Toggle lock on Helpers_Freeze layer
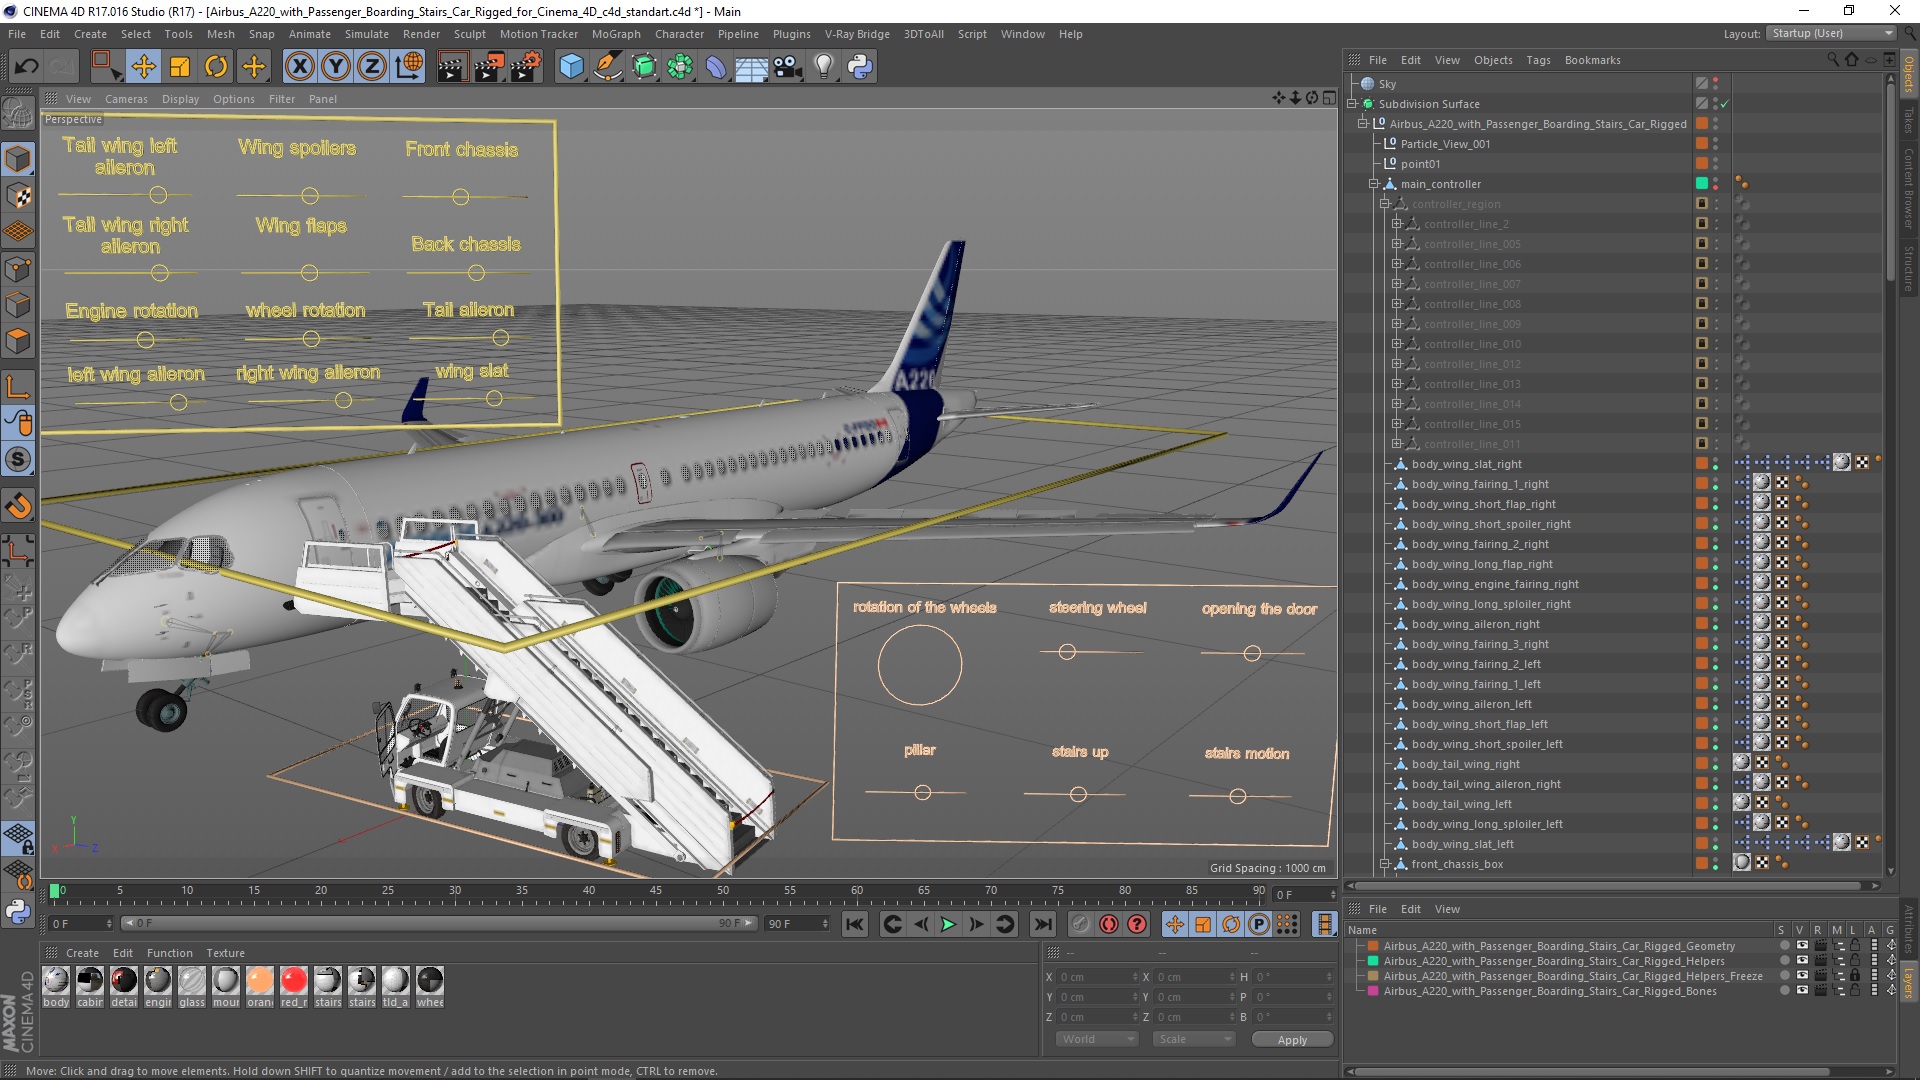The width and height of the screenshot is (1920, 1080). coord(1855,976)
